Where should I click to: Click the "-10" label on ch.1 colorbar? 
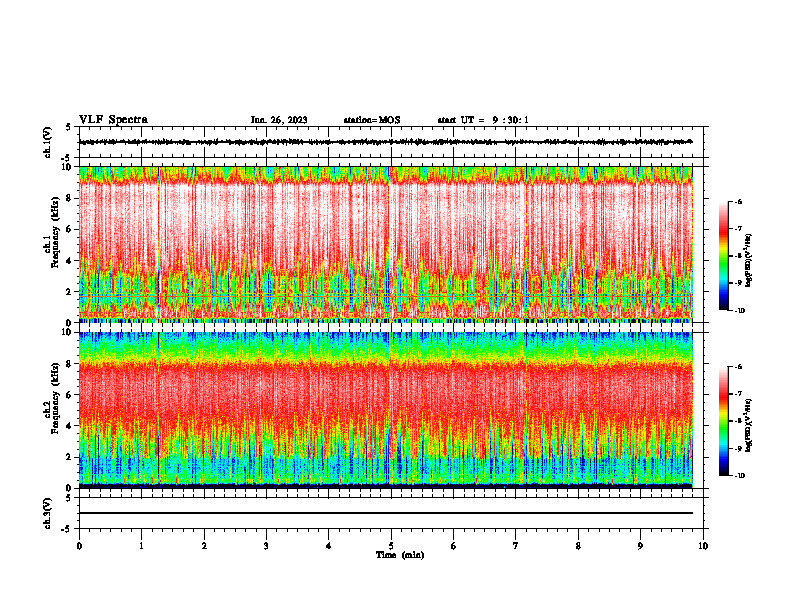[739, 311]
